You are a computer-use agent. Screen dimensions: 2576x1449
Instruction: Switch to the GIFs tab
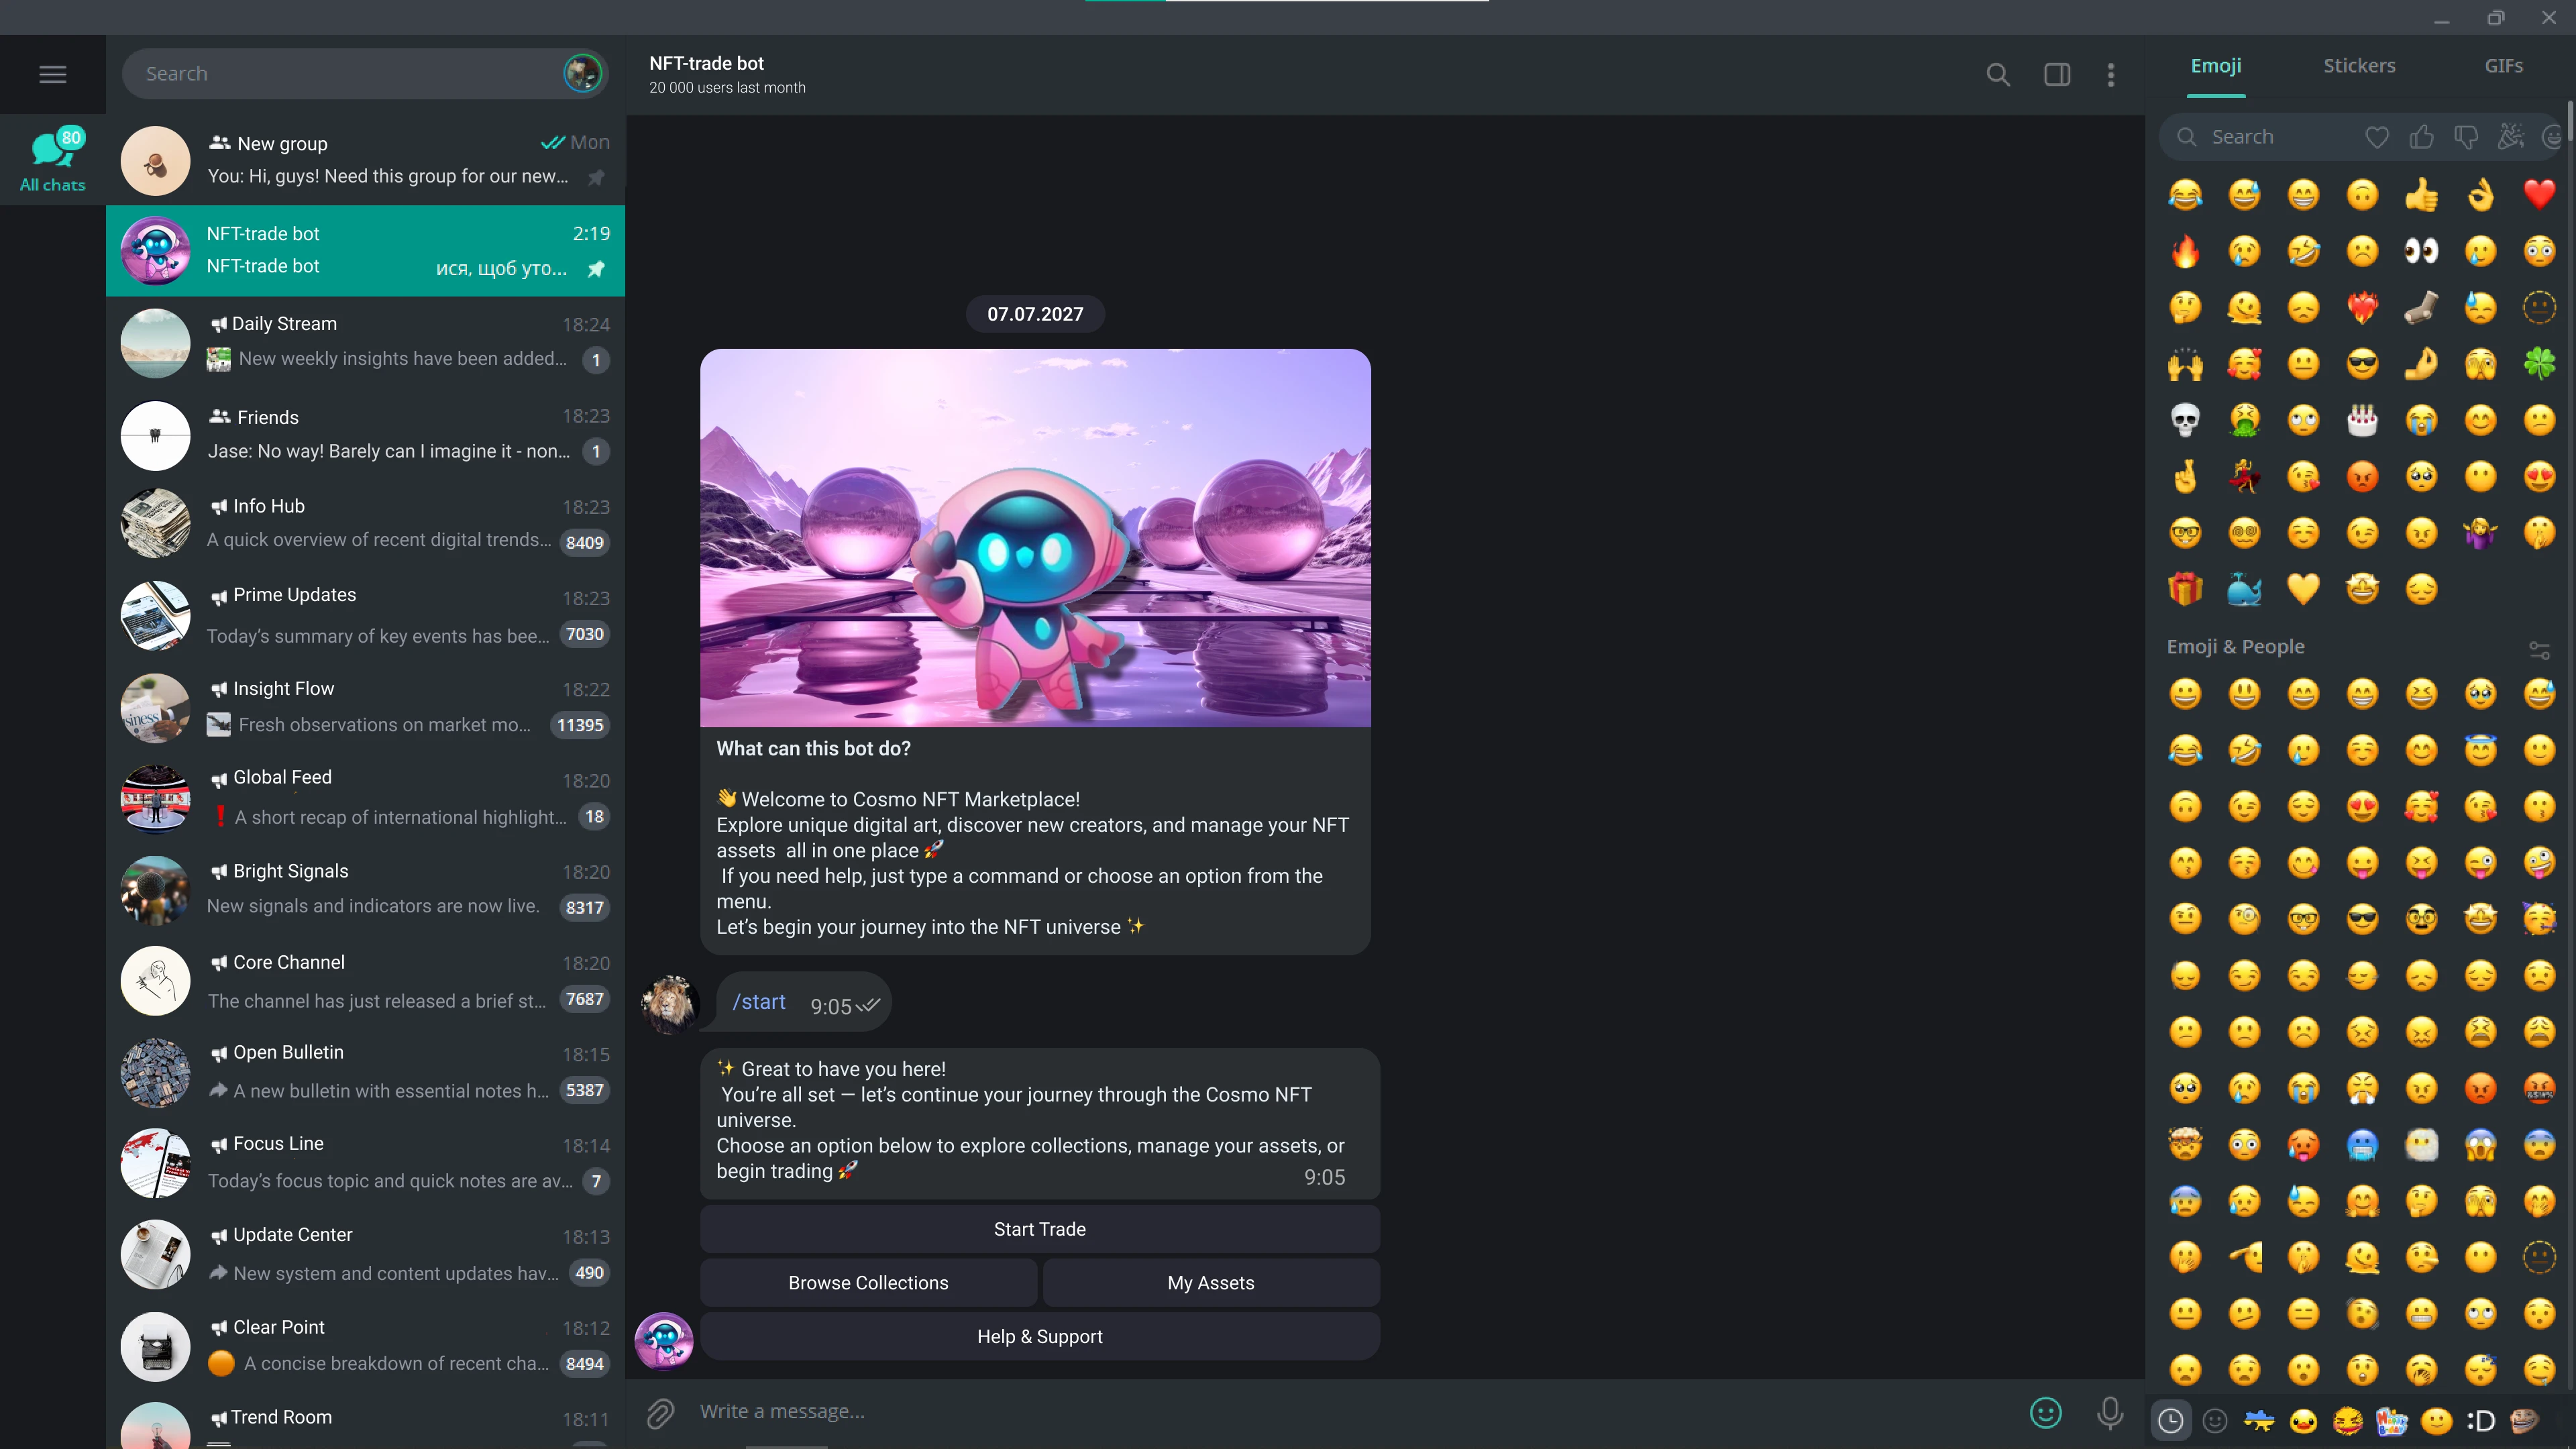tap(2505, 65)
